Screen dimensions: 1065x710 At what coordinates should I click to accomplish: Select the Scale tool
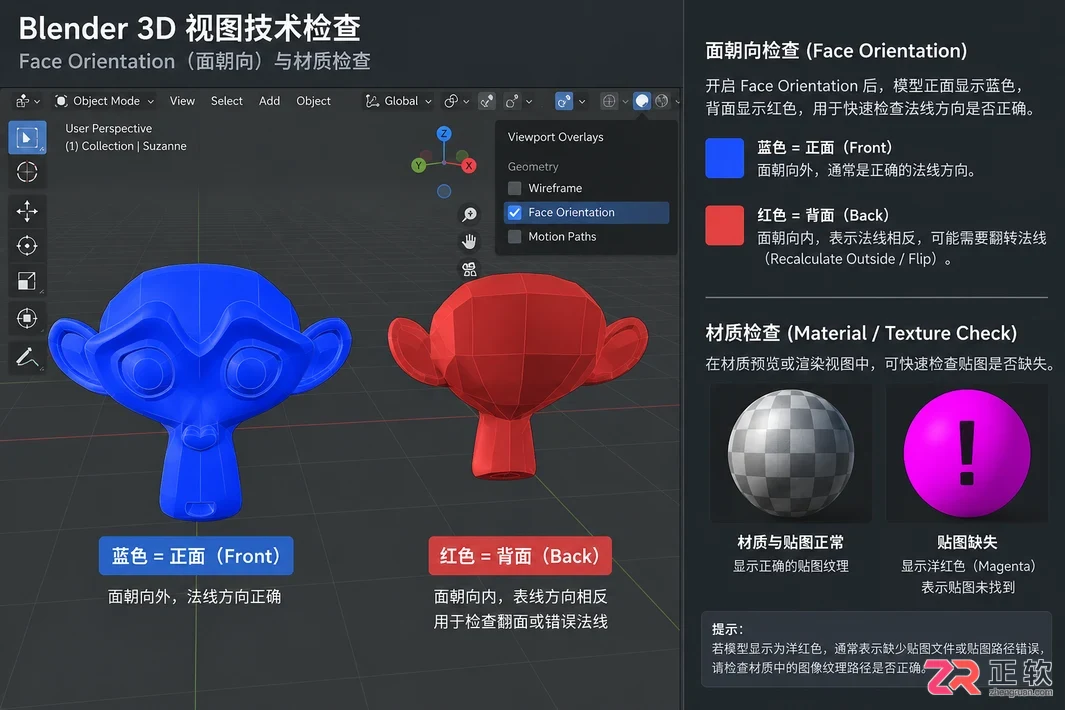(x=27, y=281)
